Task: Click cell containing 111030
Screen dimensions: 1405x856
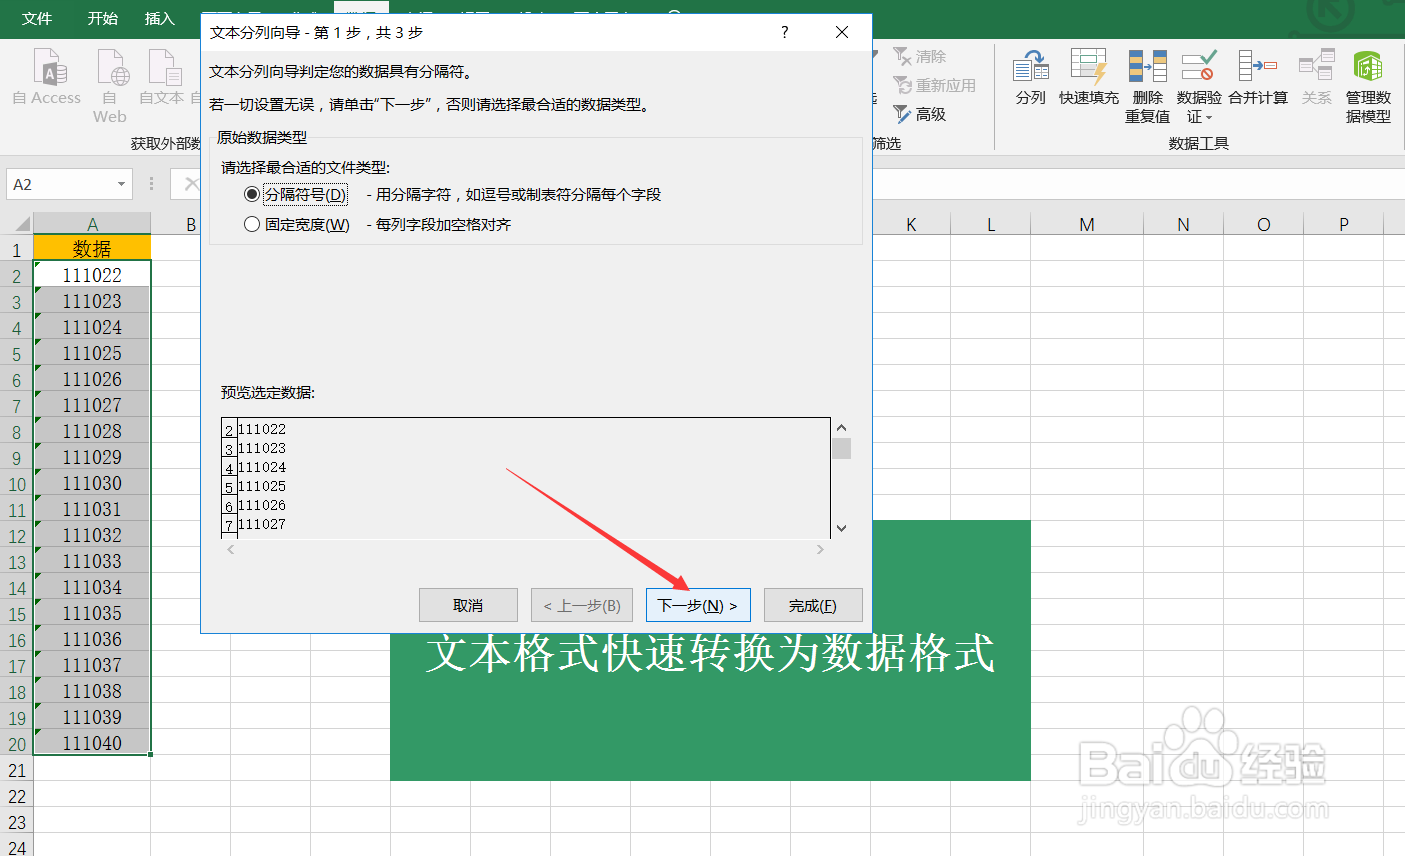Action: pos(92,482)
